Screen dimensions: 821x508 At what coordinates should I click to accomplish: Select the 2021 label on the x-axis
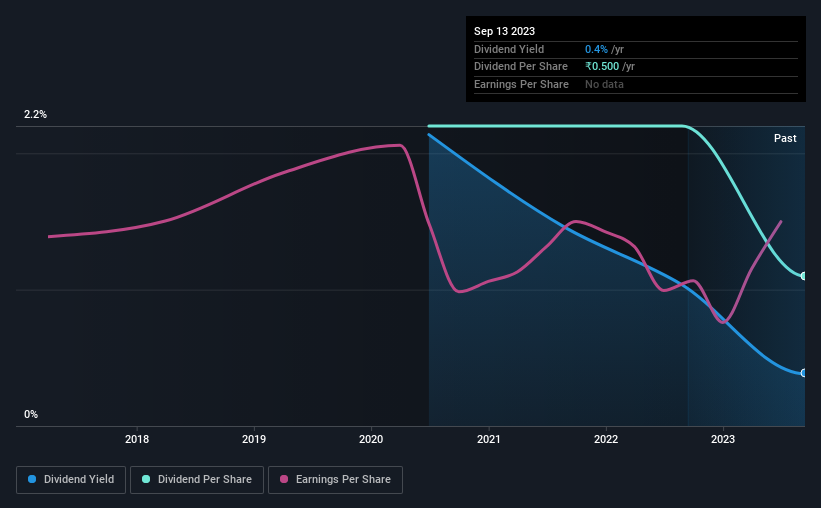pos(489,439)
